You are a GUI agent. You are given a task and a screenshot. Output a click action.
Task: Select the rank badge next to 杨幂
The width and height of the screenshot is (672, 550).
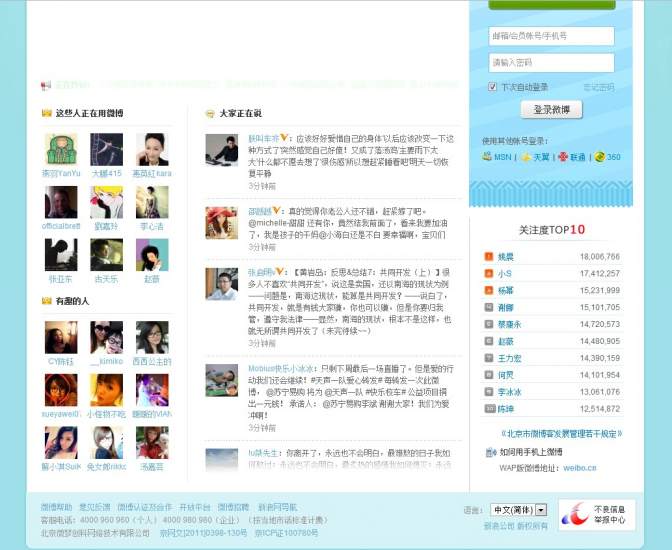tap(489, 290)
